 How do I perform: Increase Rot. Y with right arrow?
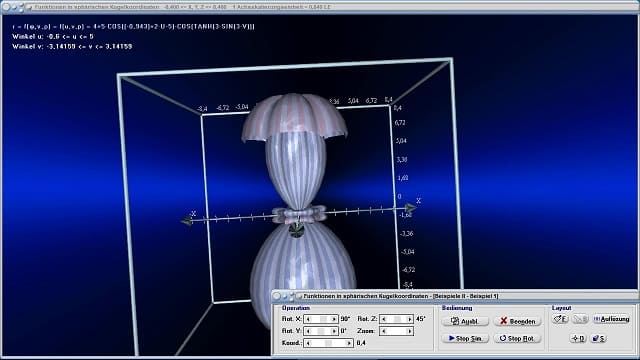pyautogui.click(x=334, y=331)
